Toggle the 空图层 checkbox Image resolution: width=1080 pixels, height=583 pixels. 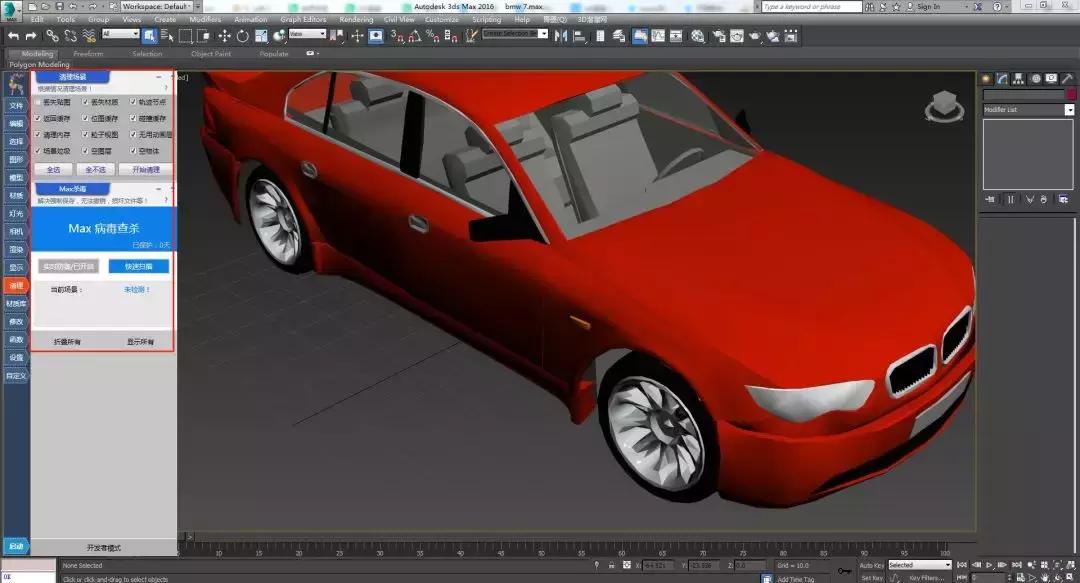coord(86,151)
